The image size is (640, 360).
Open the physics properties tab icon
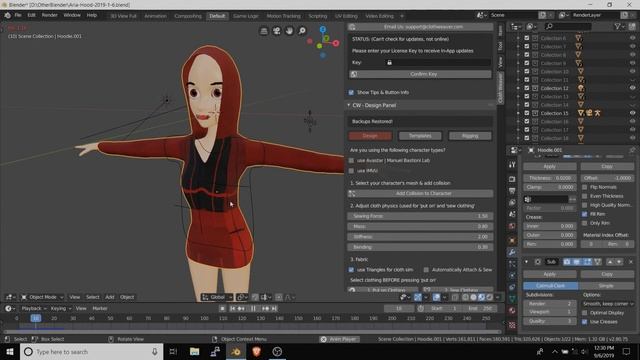tap(512, 276)
